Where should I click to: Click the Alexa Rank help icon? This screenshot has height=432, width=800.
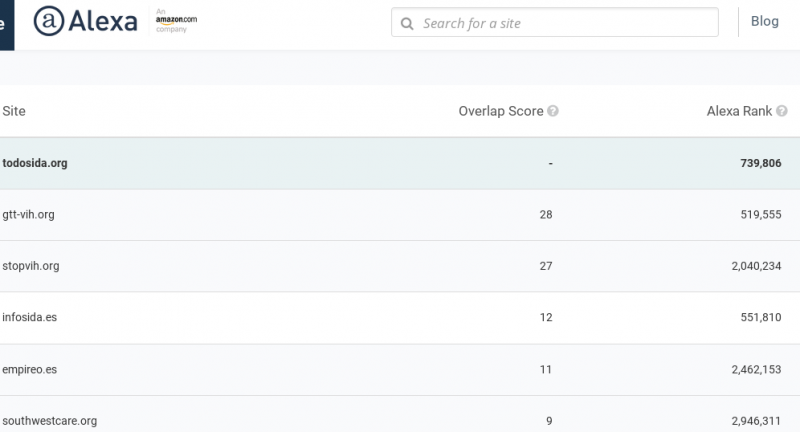tap(782, 111)
